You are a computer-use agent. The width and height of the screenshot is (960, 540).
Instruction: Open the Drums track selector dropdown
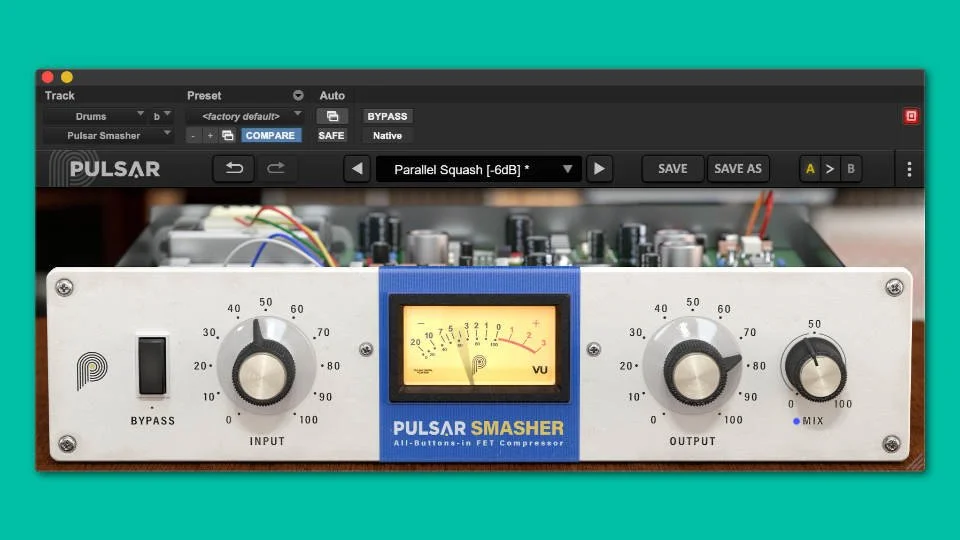point(95,116)
